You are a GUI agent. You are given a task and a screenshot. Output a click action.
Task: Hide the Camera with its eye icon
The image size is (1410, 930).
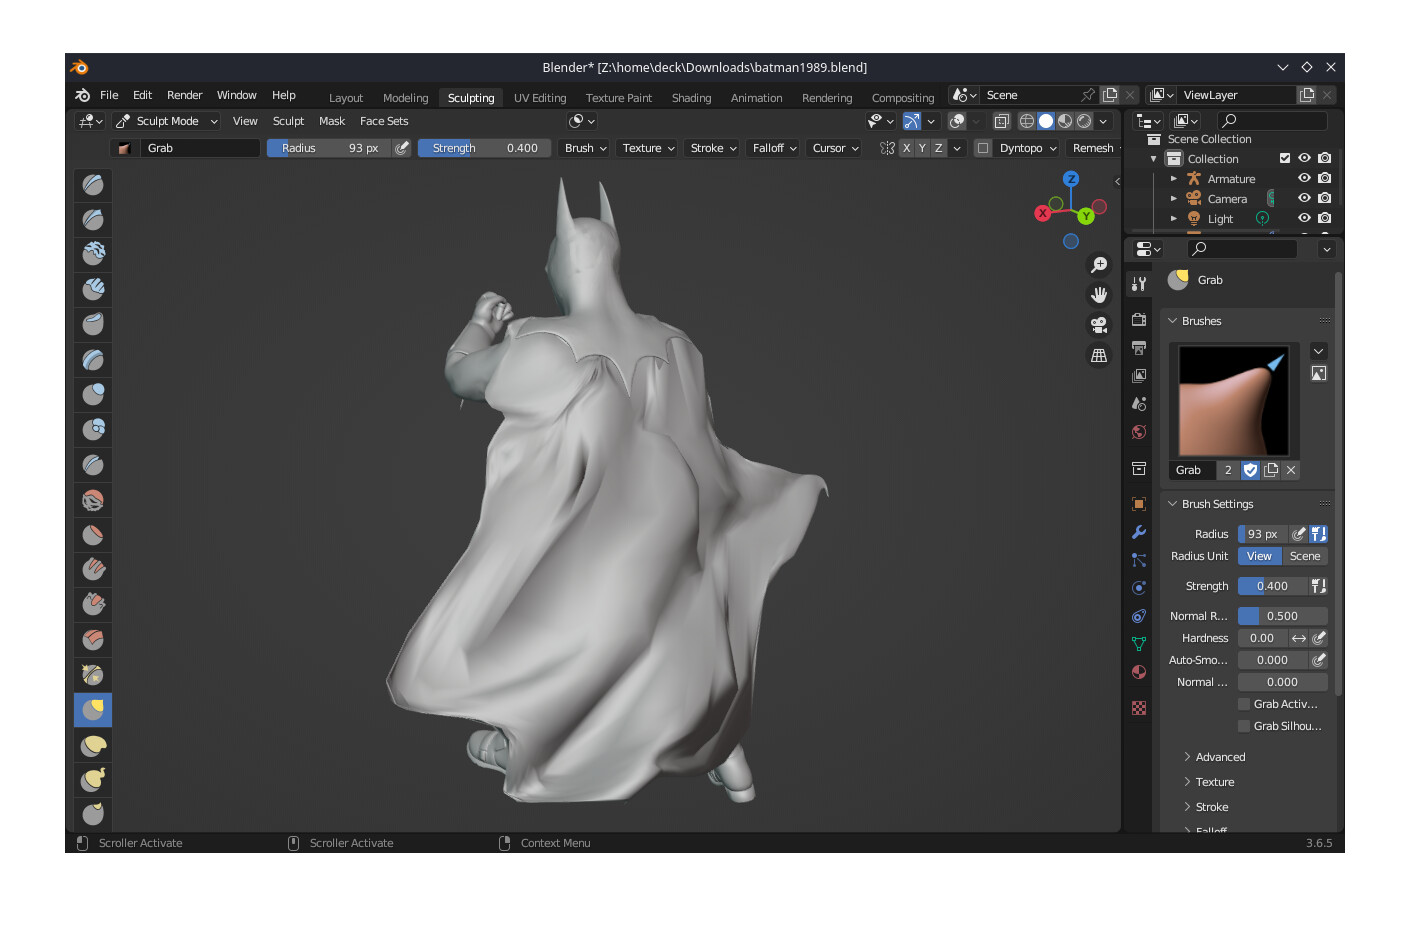click(1304, 198)
